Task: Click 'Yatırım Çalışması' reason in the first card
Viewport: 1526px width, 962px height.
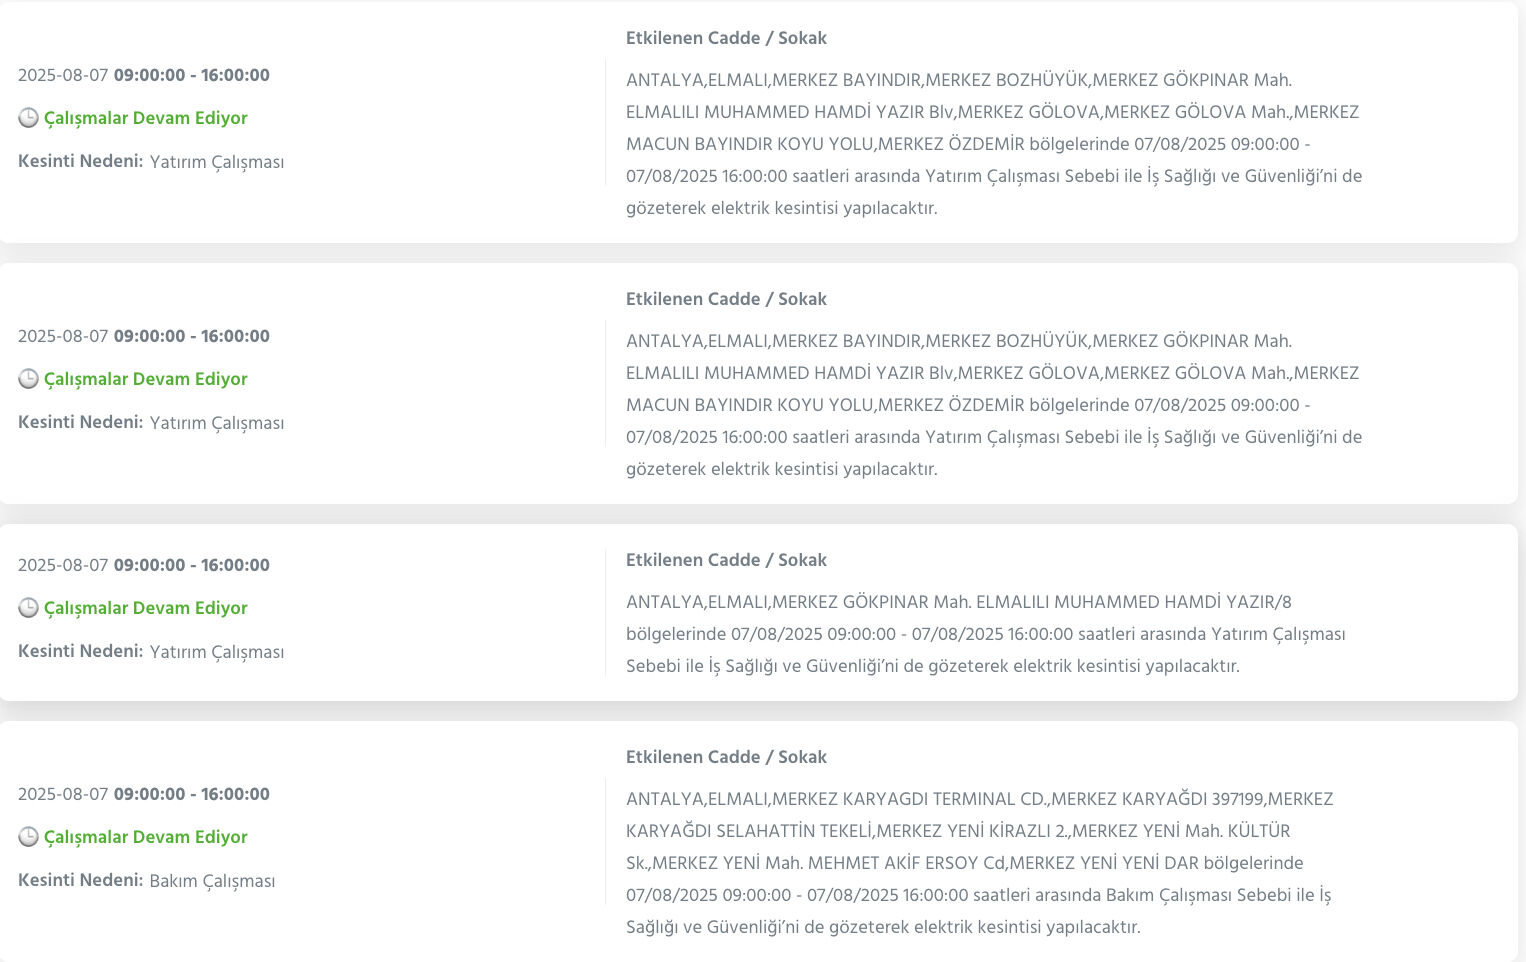Action: [x=217, y=162]
